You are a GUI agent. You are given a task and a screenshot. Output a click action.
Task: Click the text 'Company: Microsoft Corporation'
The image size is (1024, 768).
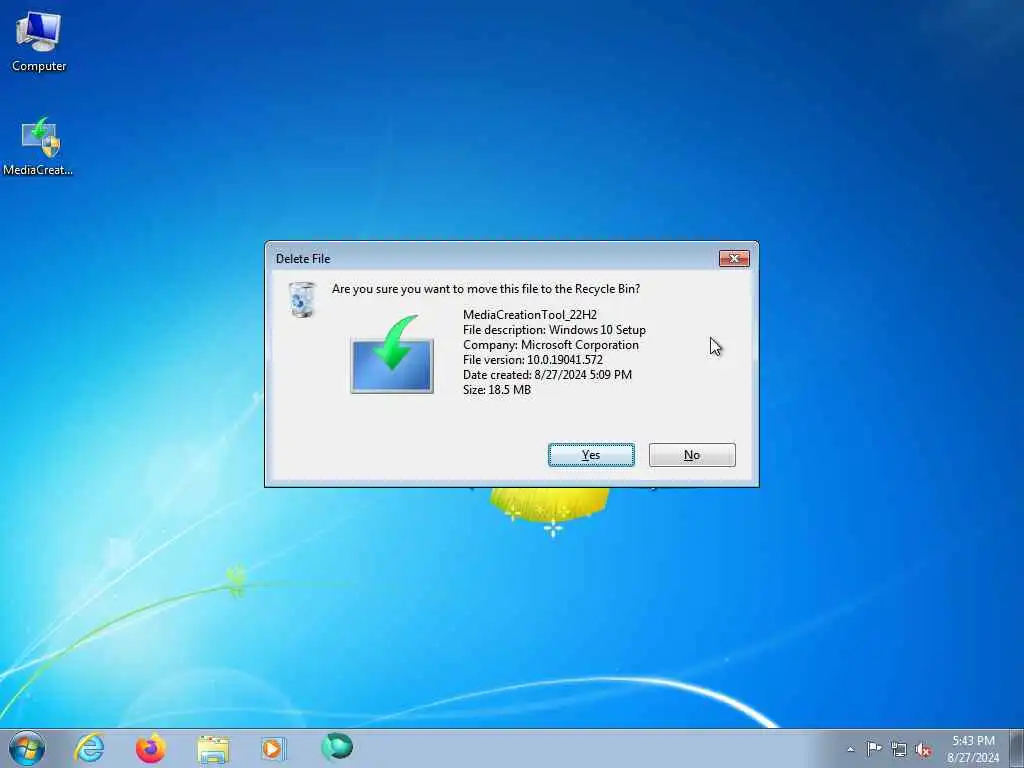click(x=551, y=345)
